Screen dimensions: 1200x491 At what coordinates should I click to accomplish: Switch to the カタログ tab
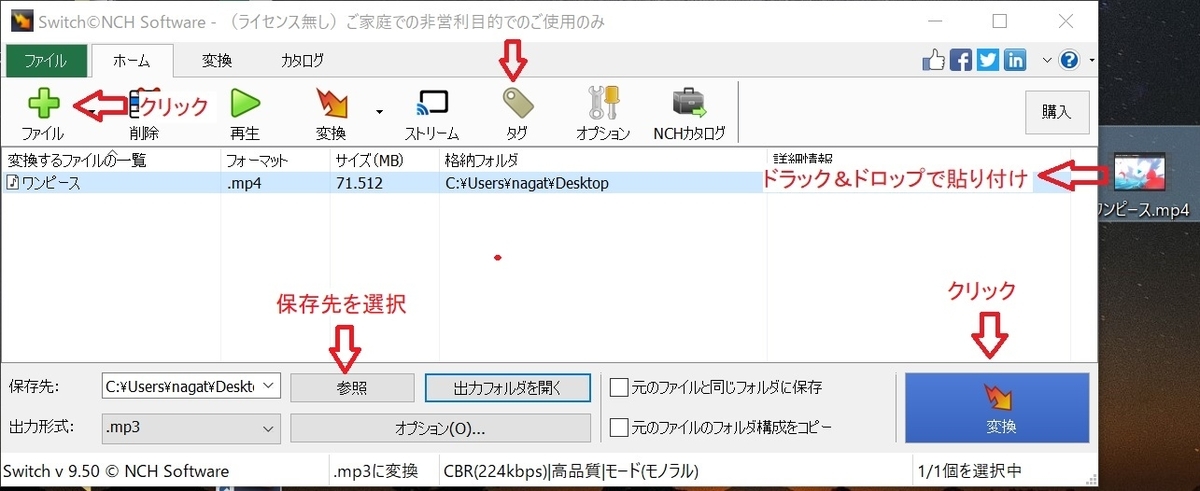302,60
